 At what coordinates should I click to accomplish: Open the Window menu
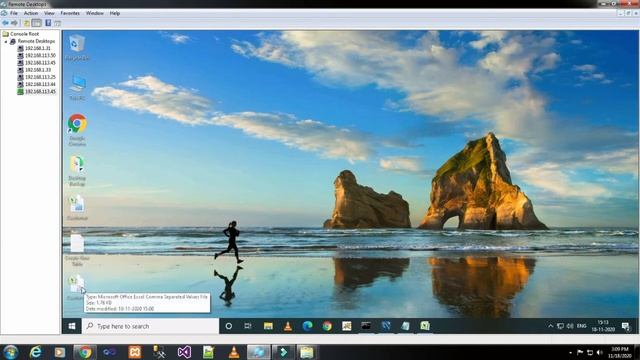[x=94, y=13]
